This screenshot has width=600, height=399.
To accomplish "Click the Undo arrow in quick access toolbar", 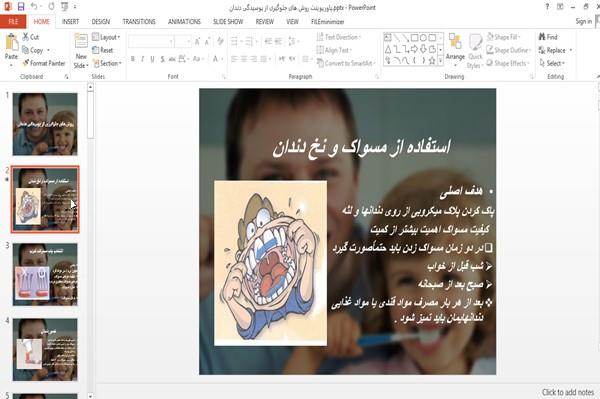I will click(34, 7).
